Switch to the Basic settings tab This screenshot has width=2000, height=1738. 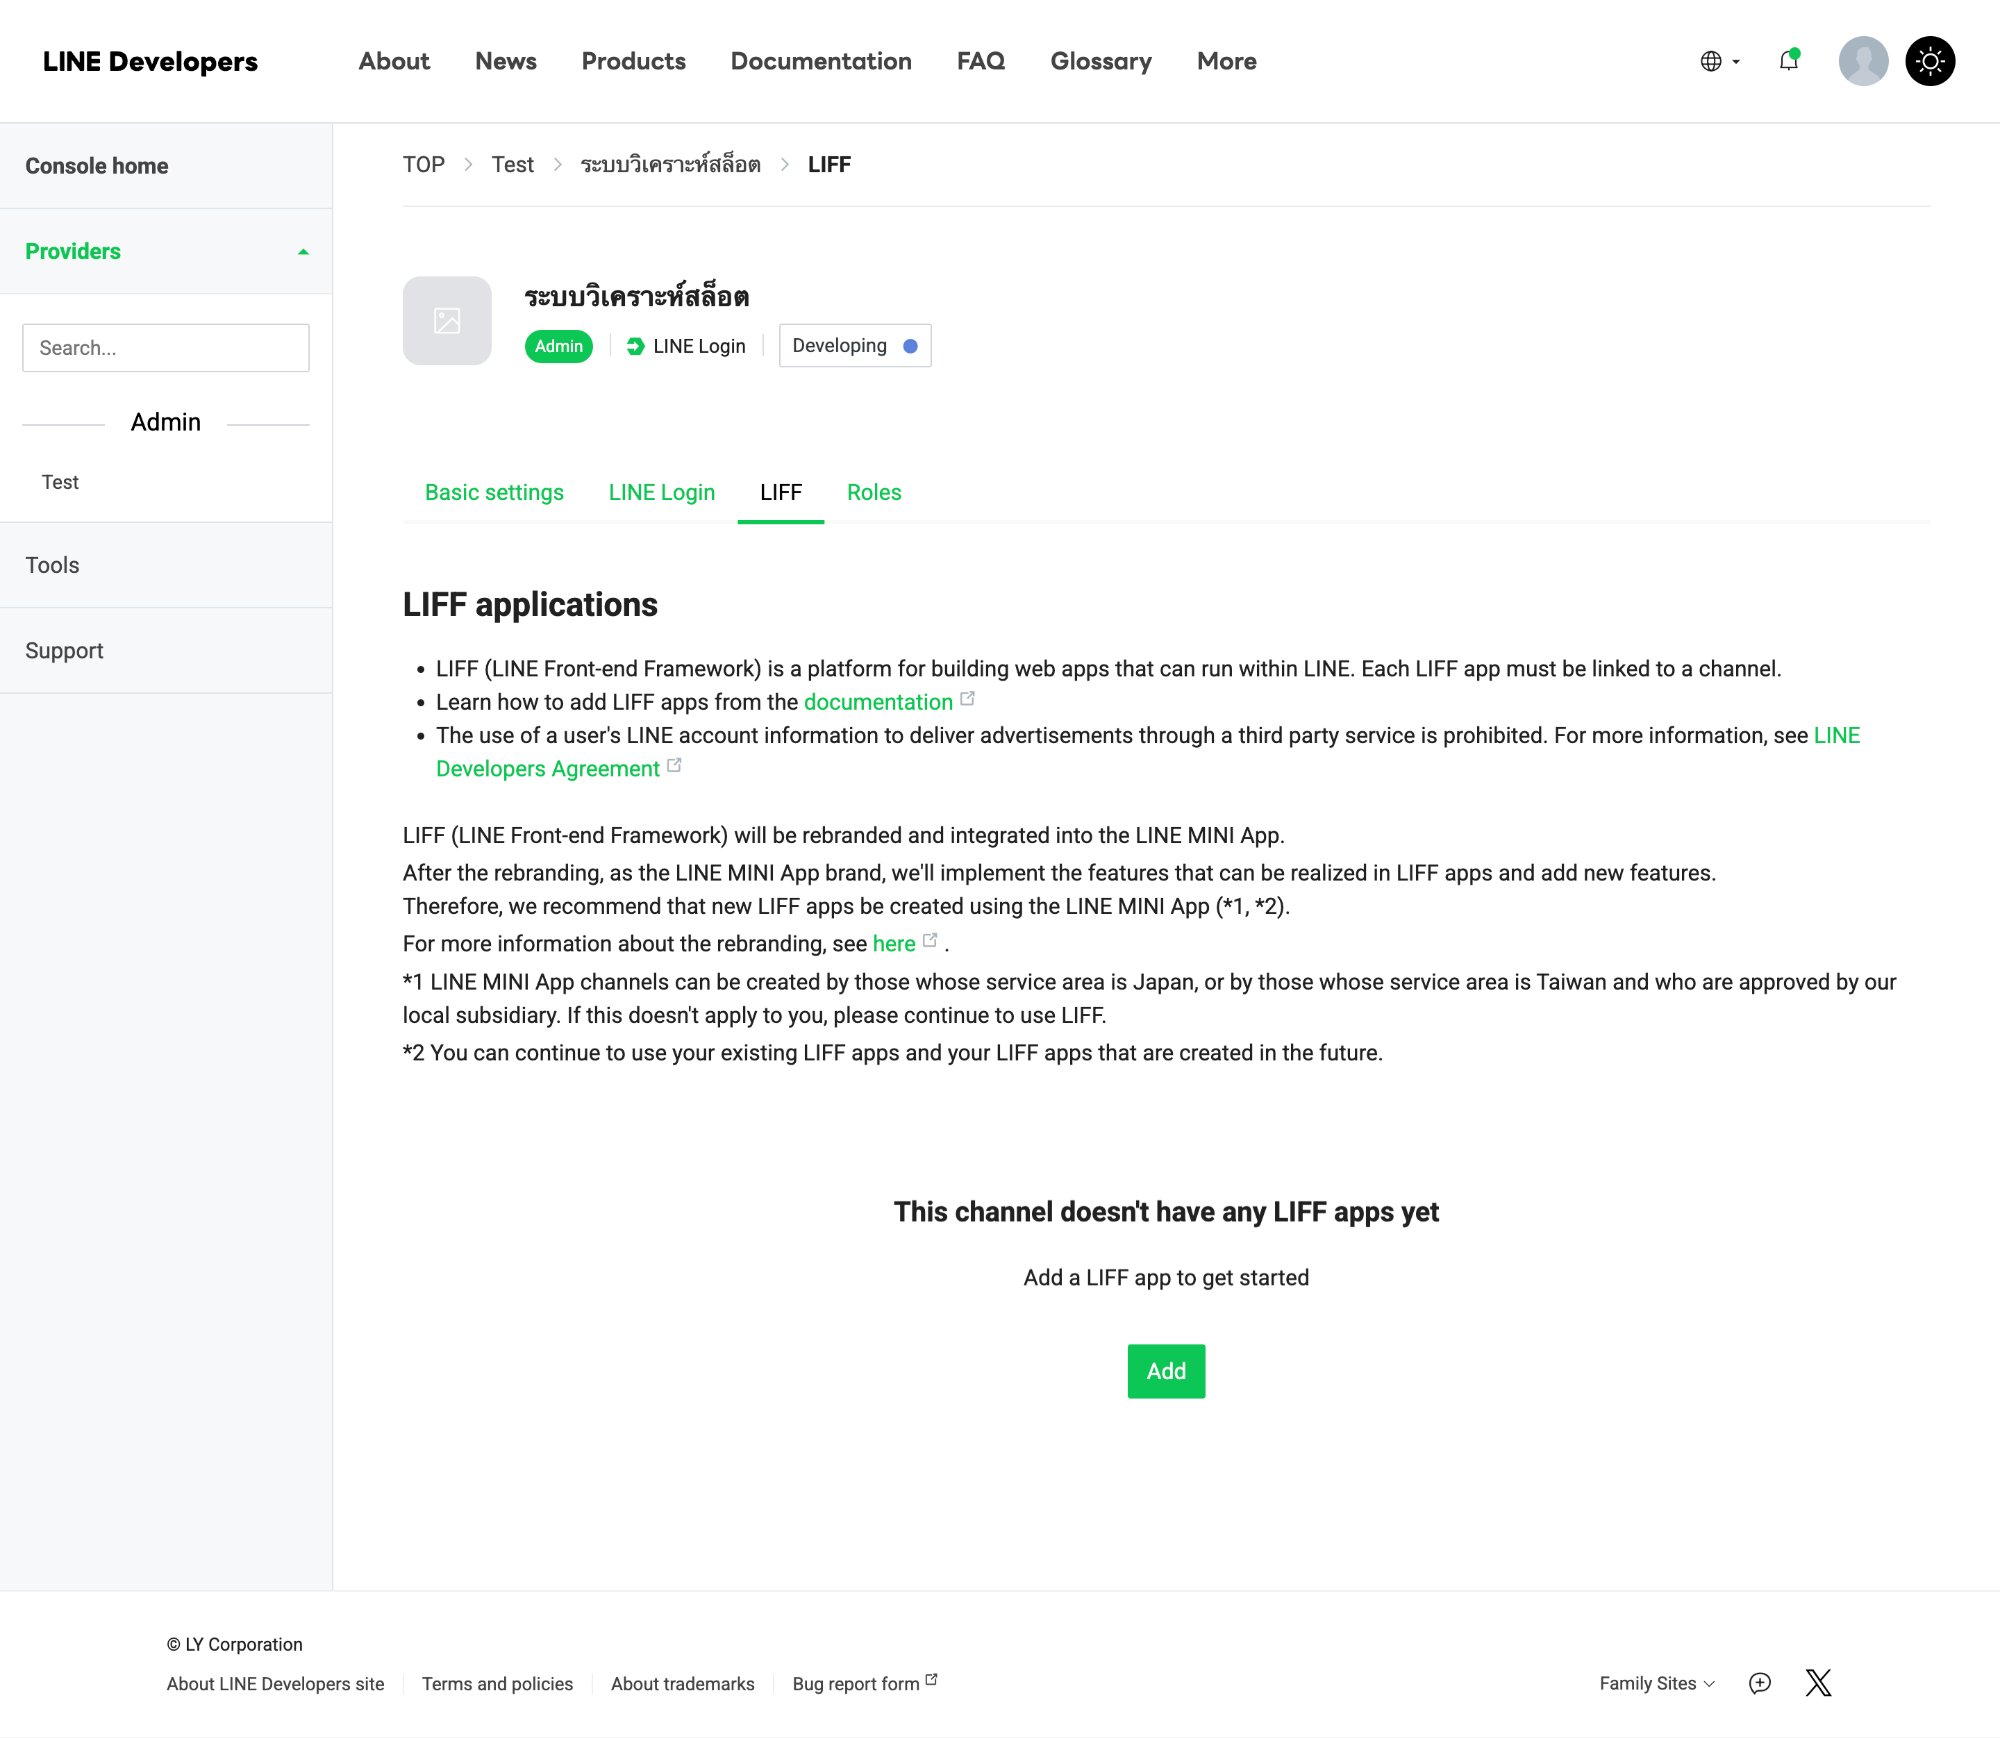(x=494, y=492)
